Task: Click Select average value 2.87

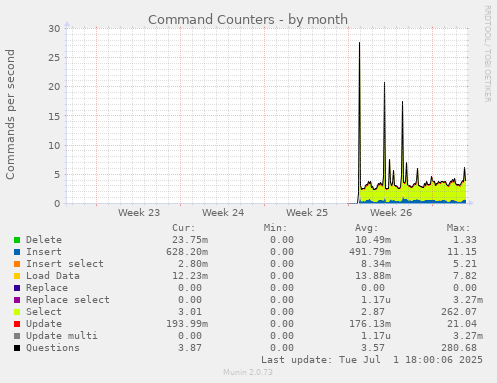Action: click(373, 312)
